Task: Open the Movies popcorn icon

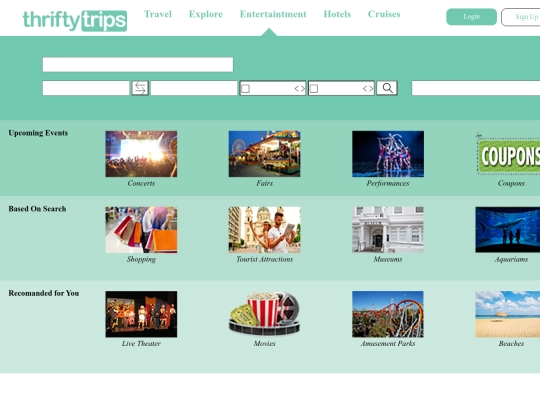Action: [264, 313]
